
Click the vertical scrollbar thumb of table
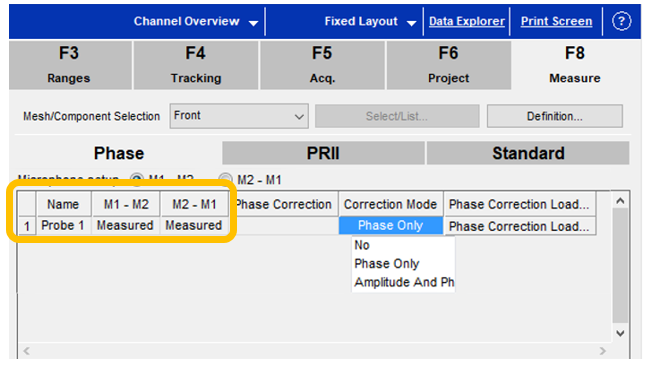[x=620, y=266]
